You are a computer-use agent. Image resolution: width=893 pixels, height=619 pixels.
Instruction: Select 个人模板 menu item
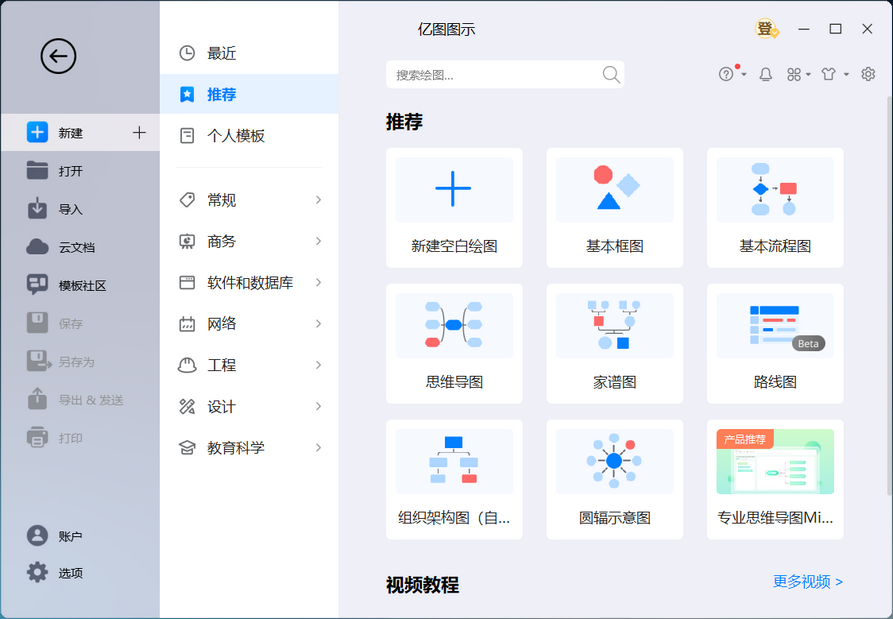point(249,136)
